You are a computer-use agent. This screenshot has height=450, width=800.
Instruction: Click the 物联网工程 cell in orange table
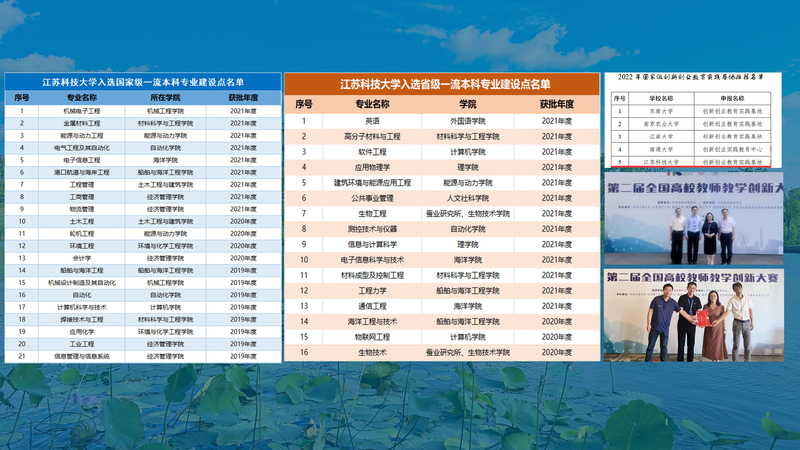(x=371, y=337)
